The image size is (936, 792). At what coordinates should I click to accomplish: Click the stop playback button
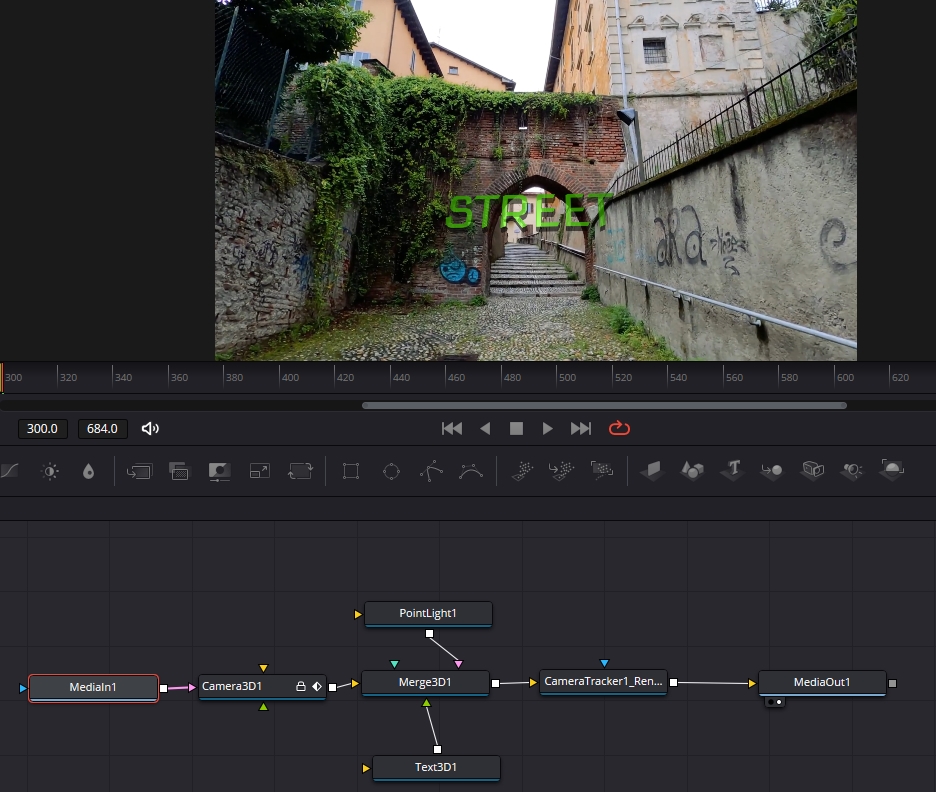[516, 428]
